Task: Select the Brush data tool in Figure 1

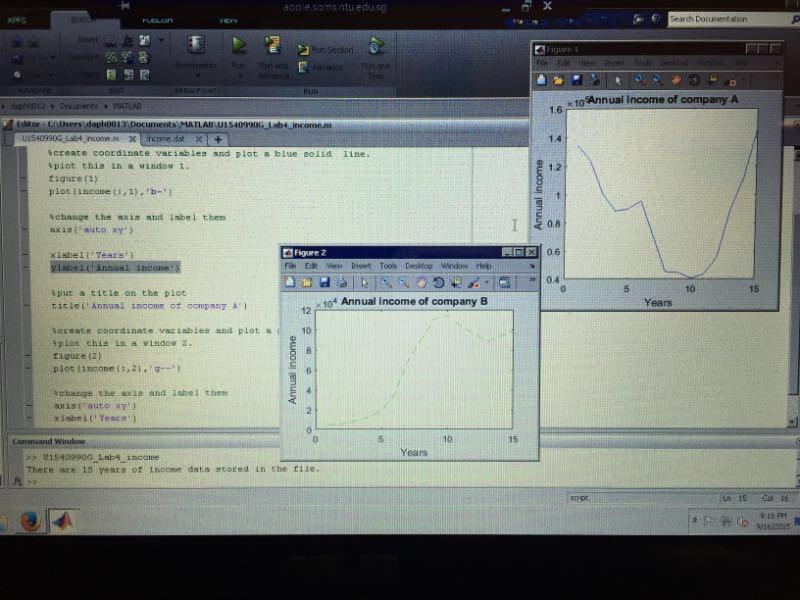Action: [x=731, y=81]
